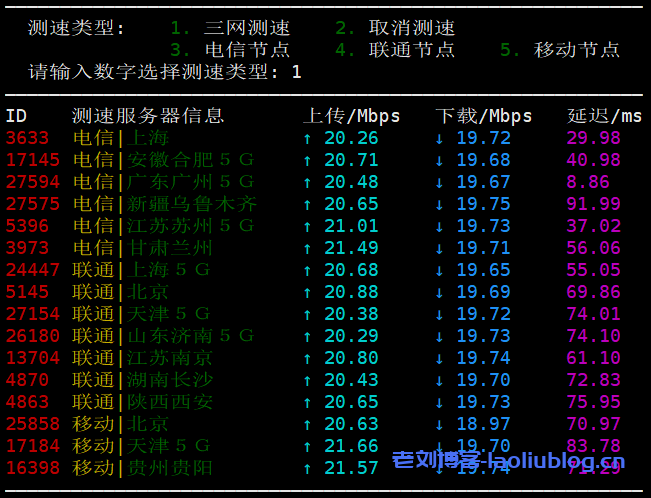Click server ID 4870
Image resolution: width=651 pixels, height=498 pixels.
coord(27,380)
